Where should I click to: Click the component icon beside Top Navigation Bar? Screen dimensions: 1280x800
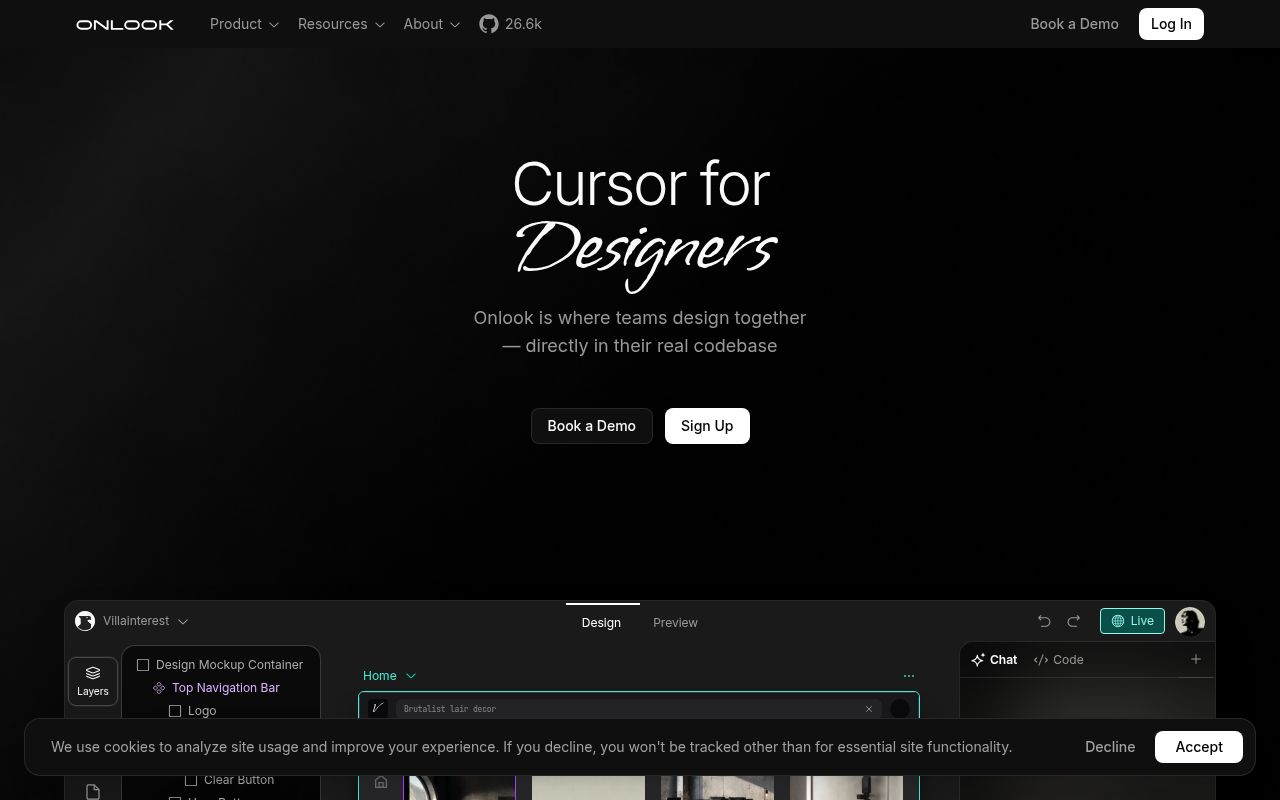click(159, 688)
